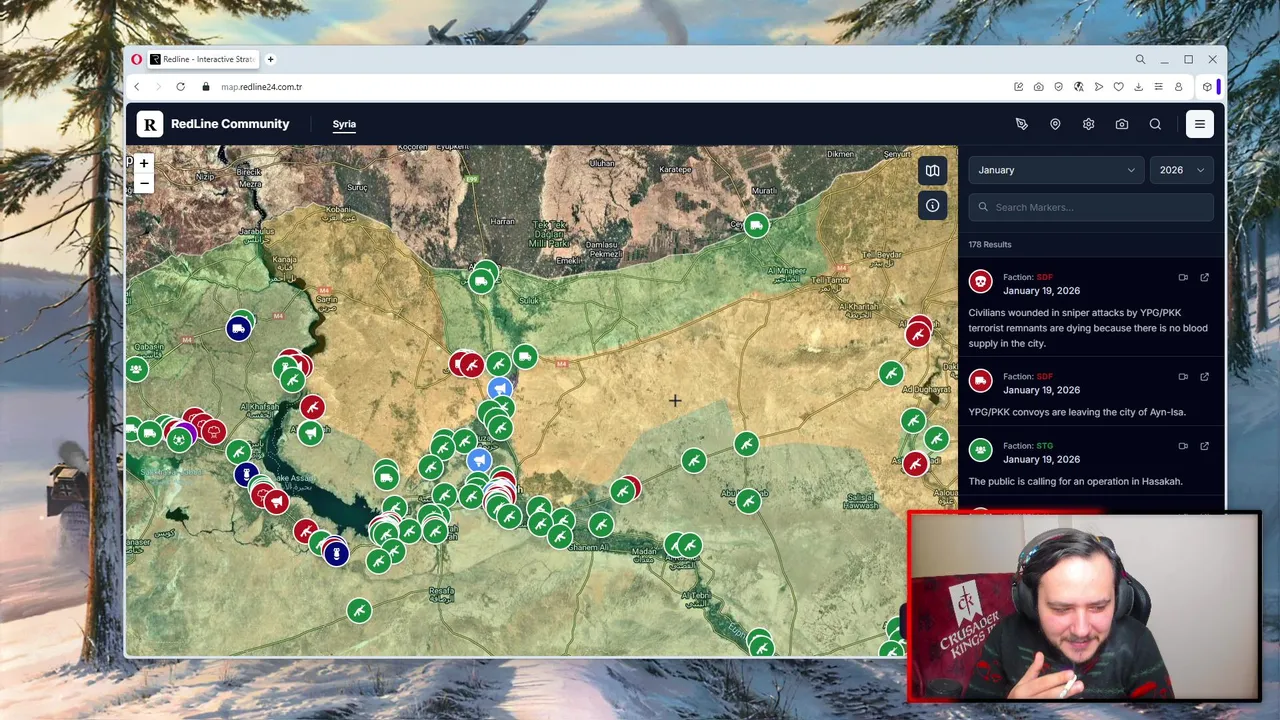This screenshot has height=720, width=1280.
Task: Zoom in on the map
Action: (x=144, y=163)
